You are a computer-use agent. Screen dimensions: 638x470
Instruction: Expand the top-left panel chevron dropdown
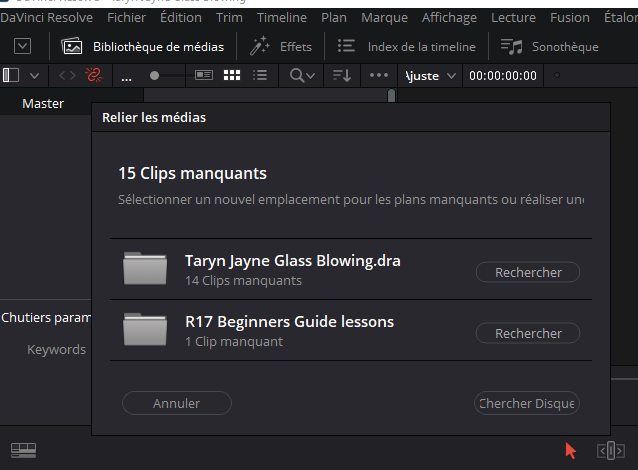click(22, 46)
